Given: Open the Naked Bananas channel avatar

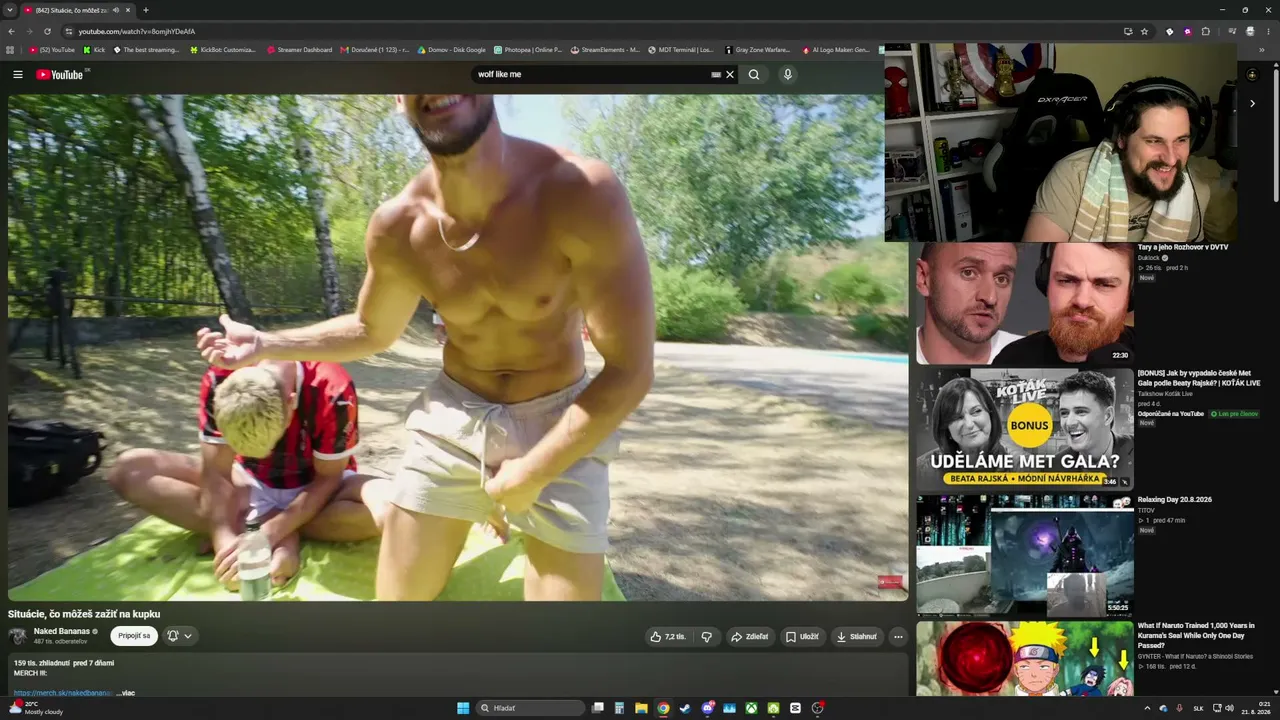Looking at the screenshot, I should (18, 636).
